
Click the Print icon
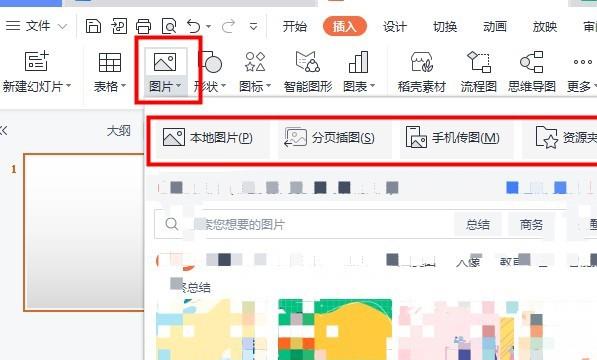click(x=144, y=27)
